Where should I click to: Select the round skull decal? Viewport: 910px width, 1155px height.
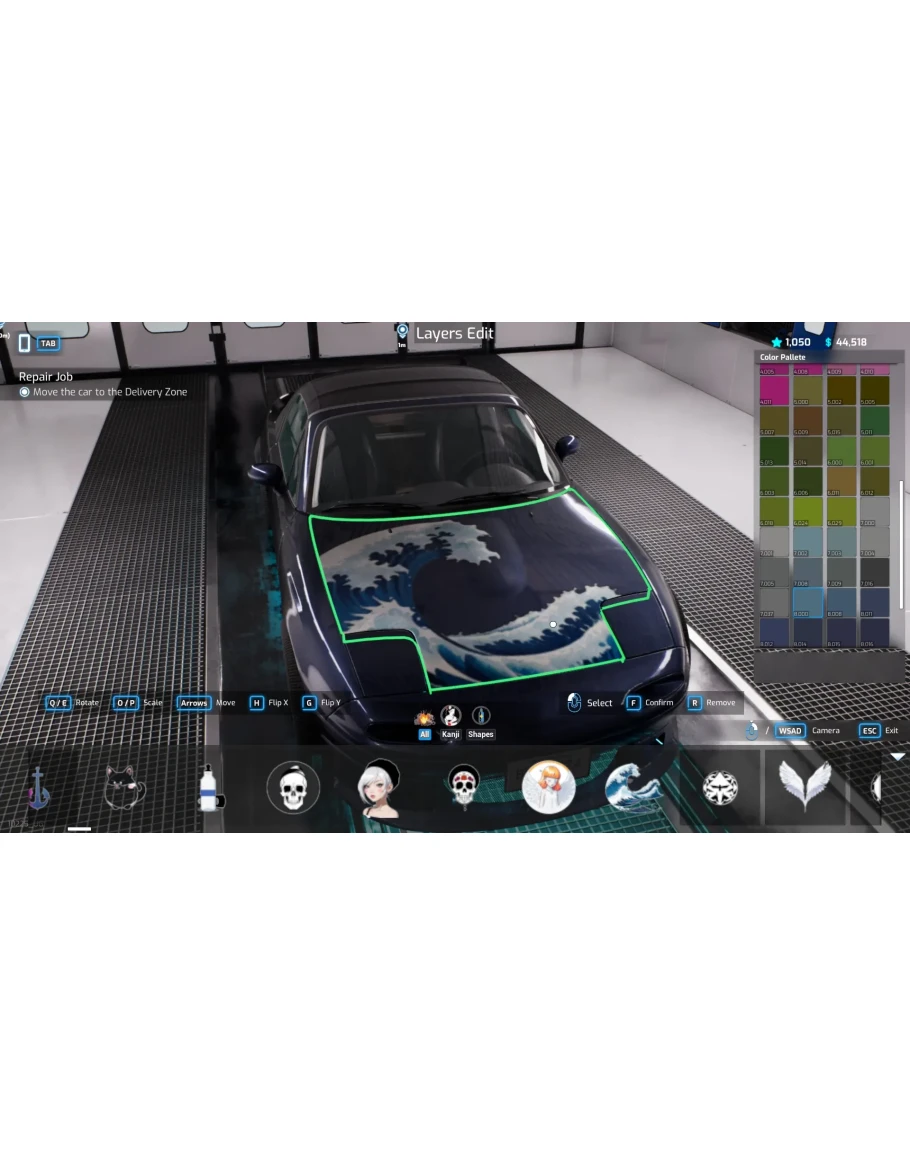[293, 788]
